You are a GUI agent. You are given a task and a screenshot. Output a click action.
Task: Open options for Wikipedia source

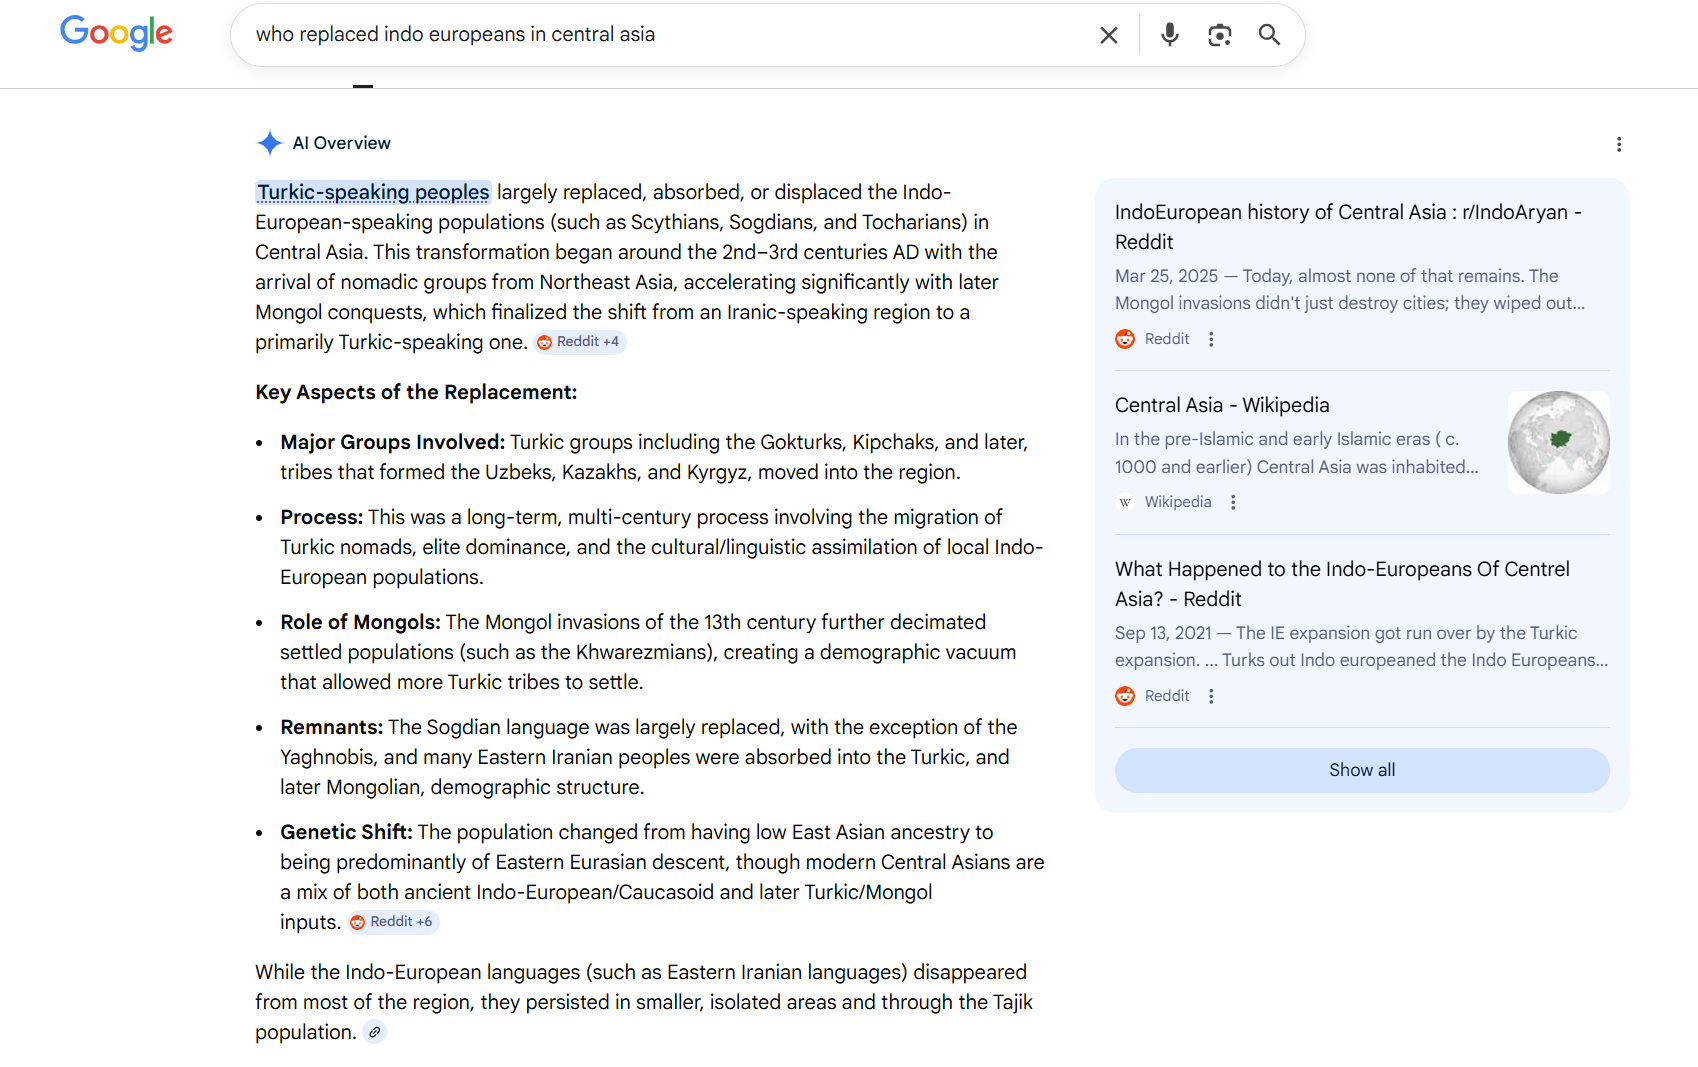(x=1233, y=502)
